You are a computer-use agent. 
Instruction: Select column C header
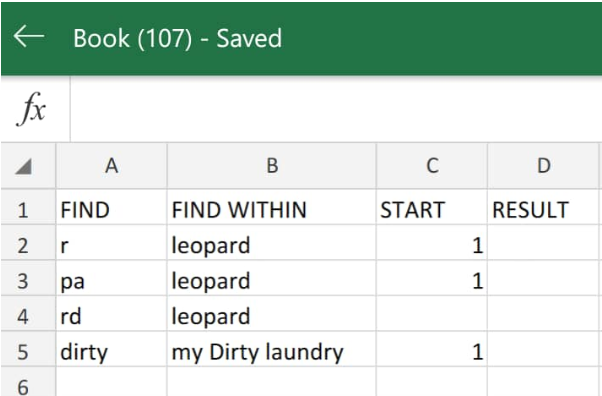(x=432, y=166)
